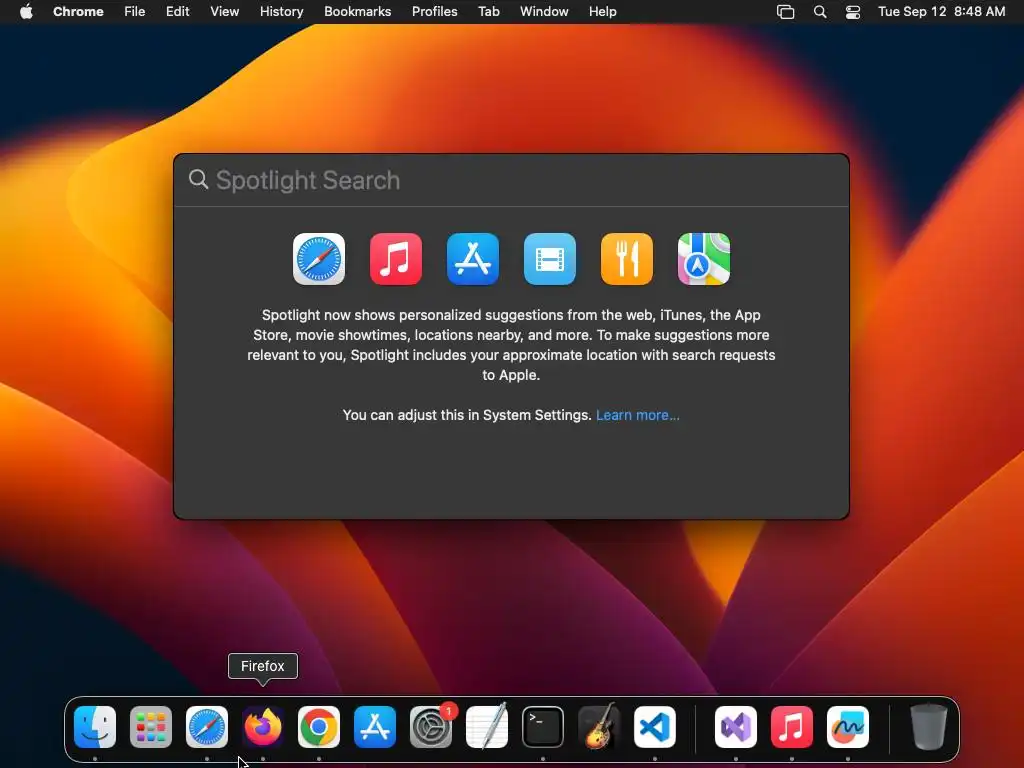Open Finder from the Dock
This screenshot has width=1024, height=768.
tap(95, 727)
